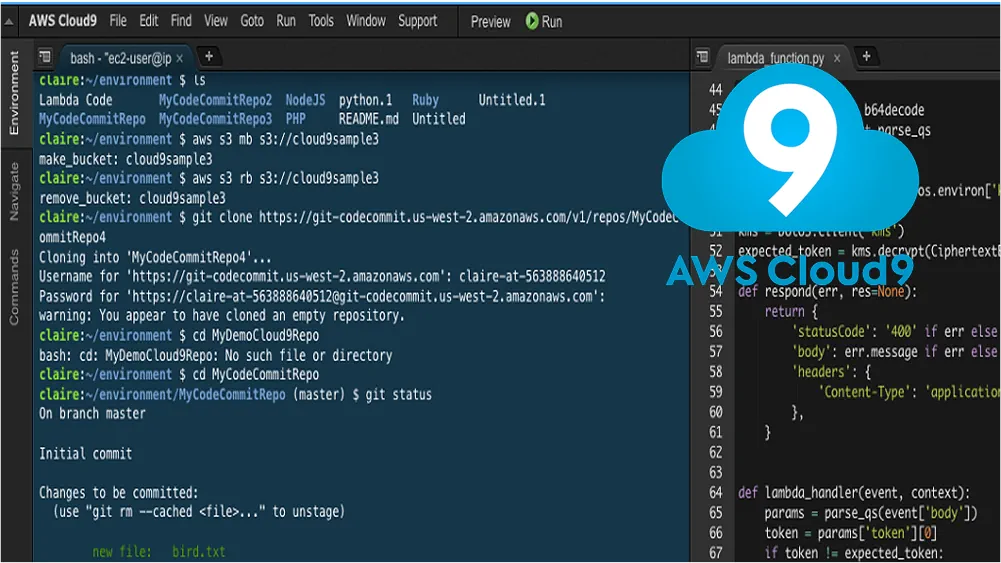Toggle the Commands side panel

click(x=14, y=286)
